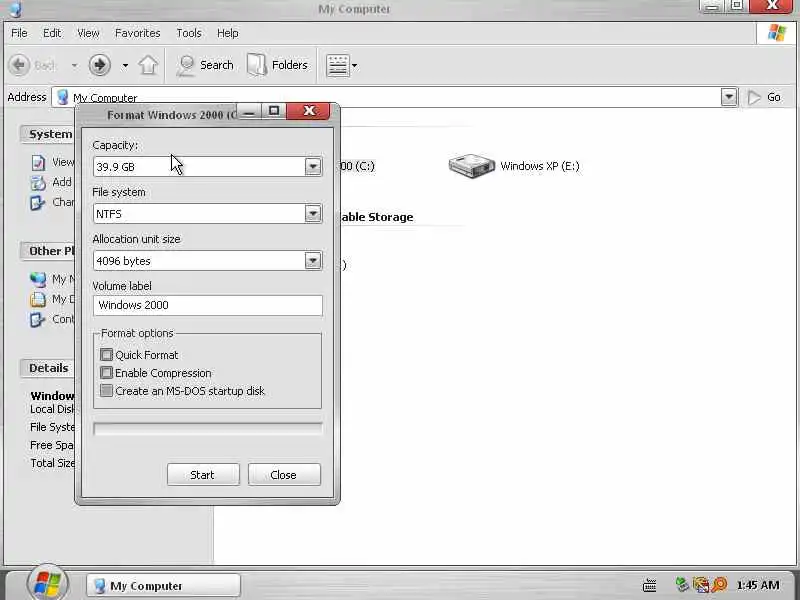The image size is (800, 600).
Task: Open the Tools menu
Action: (x=189, y=33)
